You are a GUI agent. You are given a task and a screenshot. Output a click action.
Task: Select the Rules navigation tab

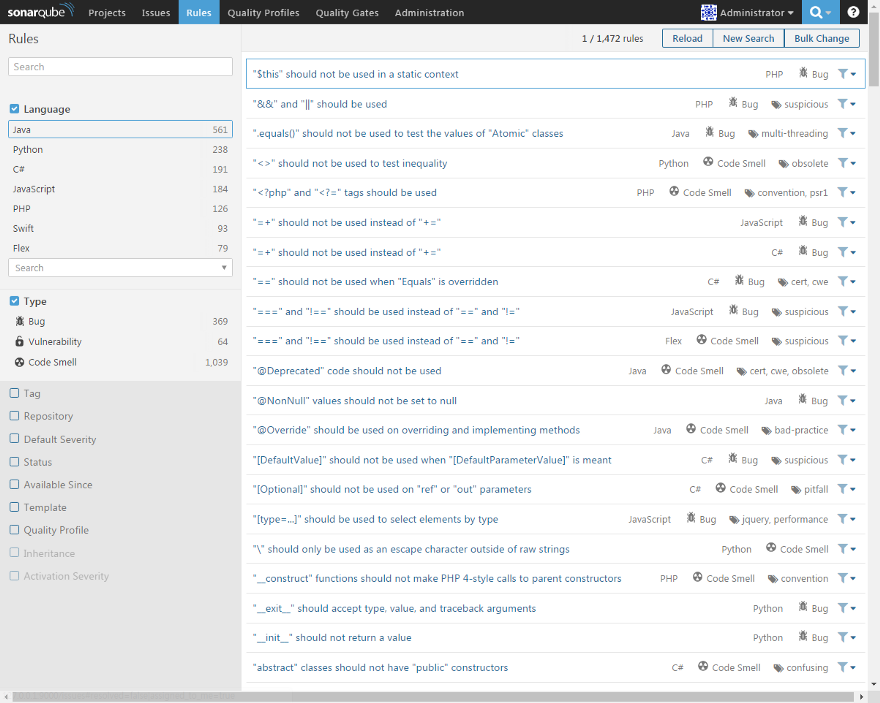point(199,12)
